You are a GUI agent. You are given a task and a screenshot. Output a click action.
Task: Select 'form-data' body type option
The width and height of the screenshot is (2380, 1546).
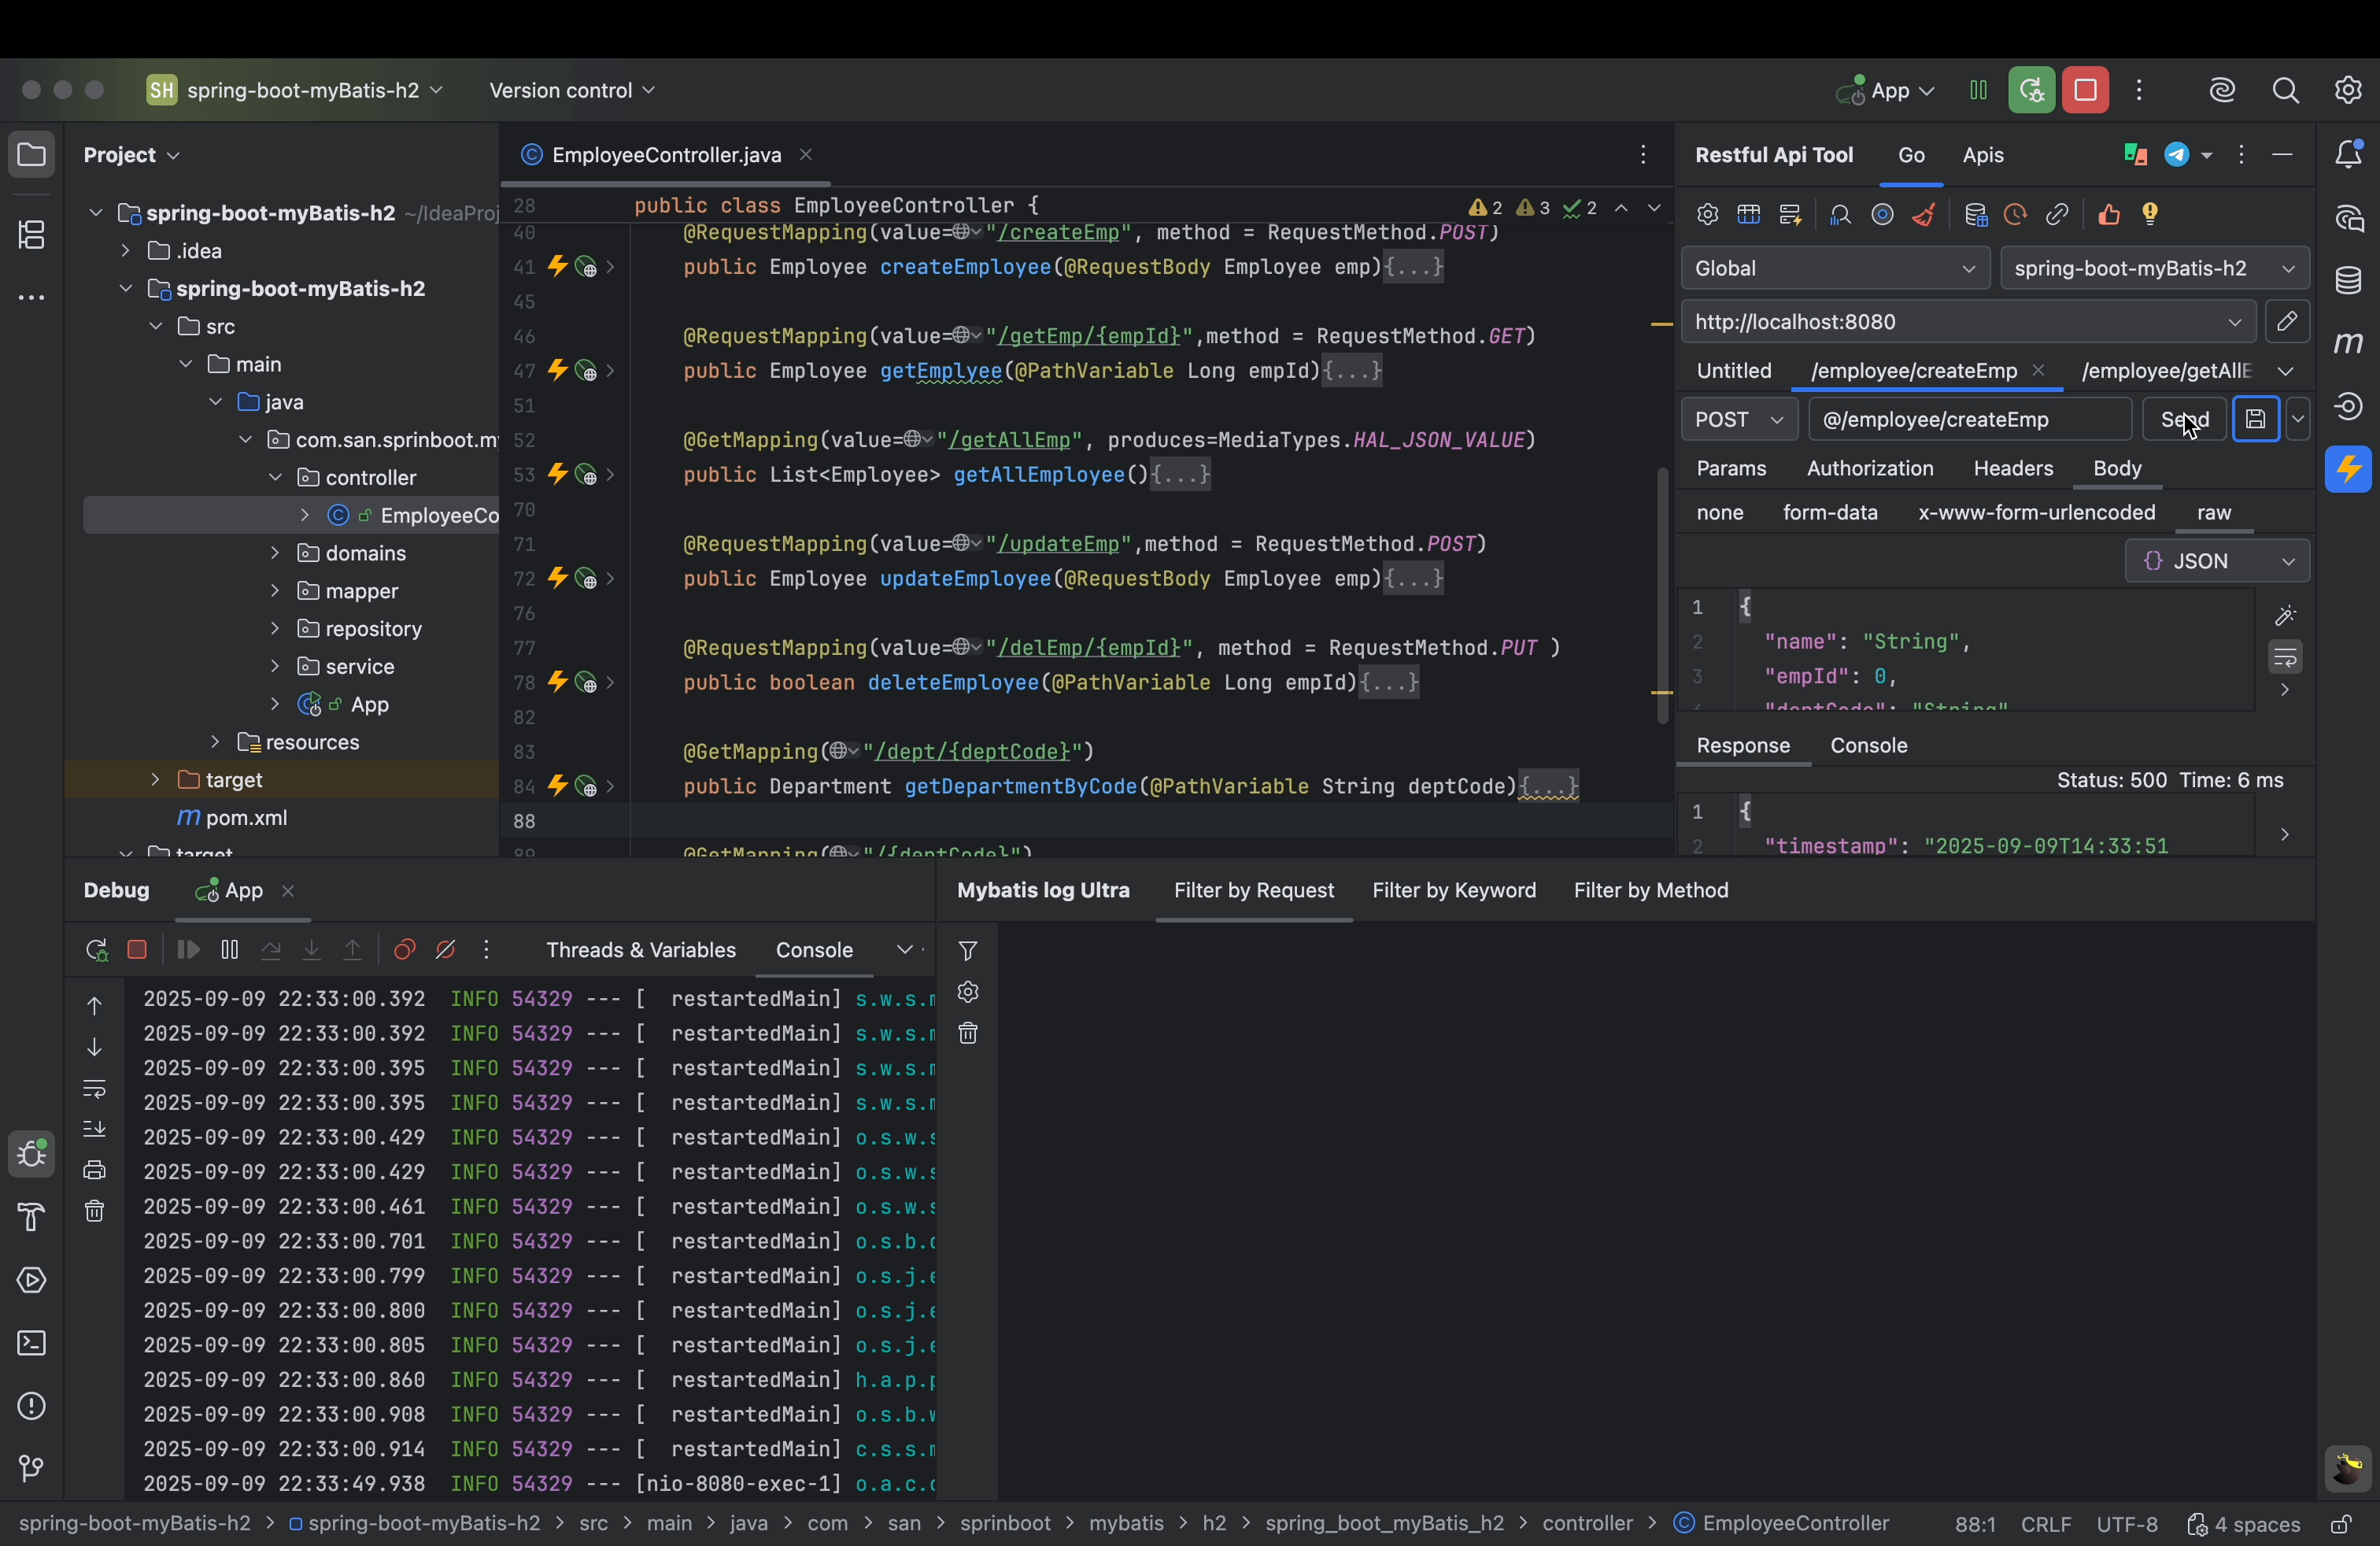tap(1830, 513)
